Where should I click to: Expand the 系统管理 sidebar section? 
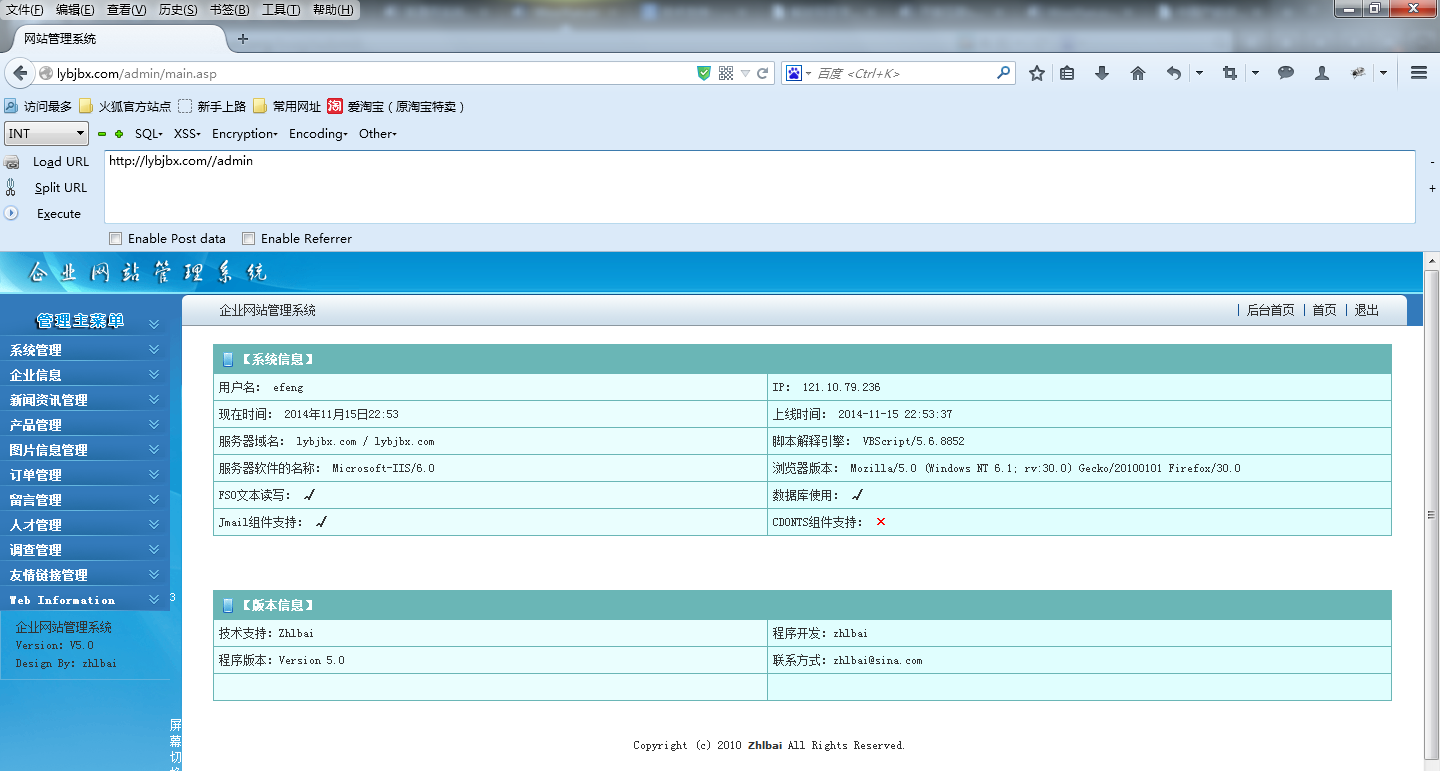point(85,350)
